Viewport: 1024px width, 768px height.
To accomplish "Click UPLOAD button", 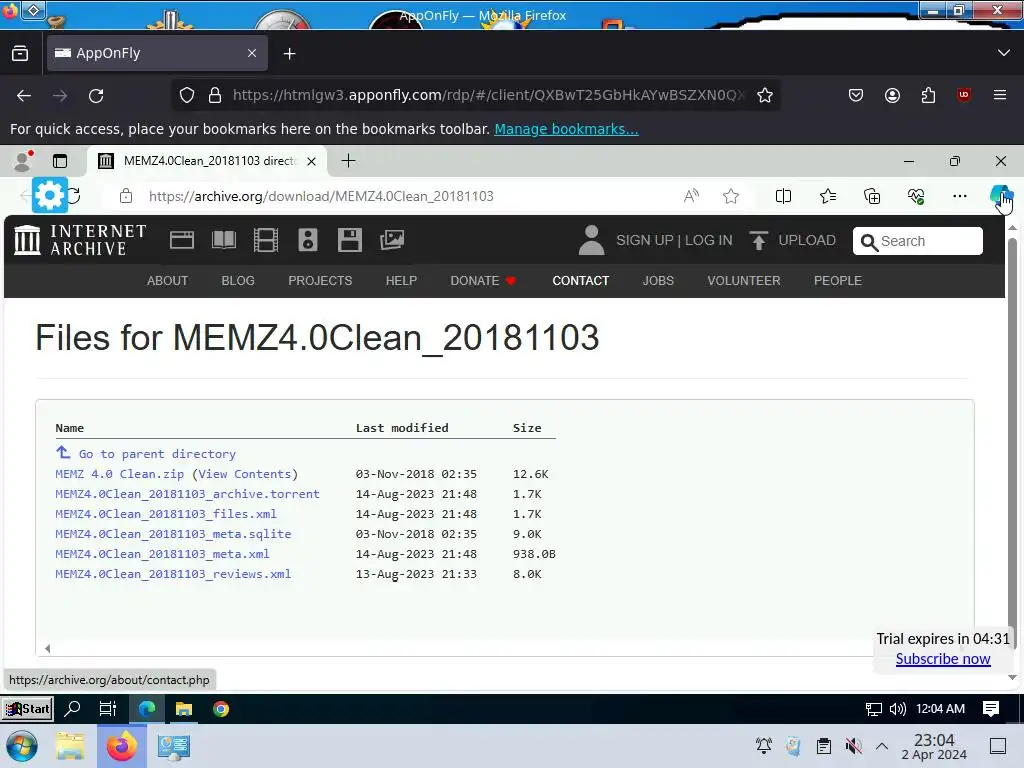I will tap(792, 240).
